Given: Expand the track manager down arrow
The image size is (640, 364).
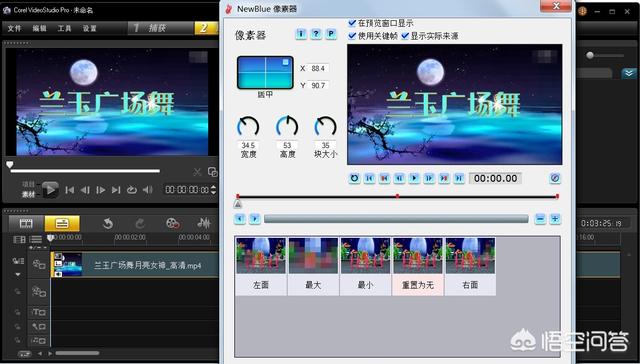Looking at the screenshot, I should (x=18, y=275).
